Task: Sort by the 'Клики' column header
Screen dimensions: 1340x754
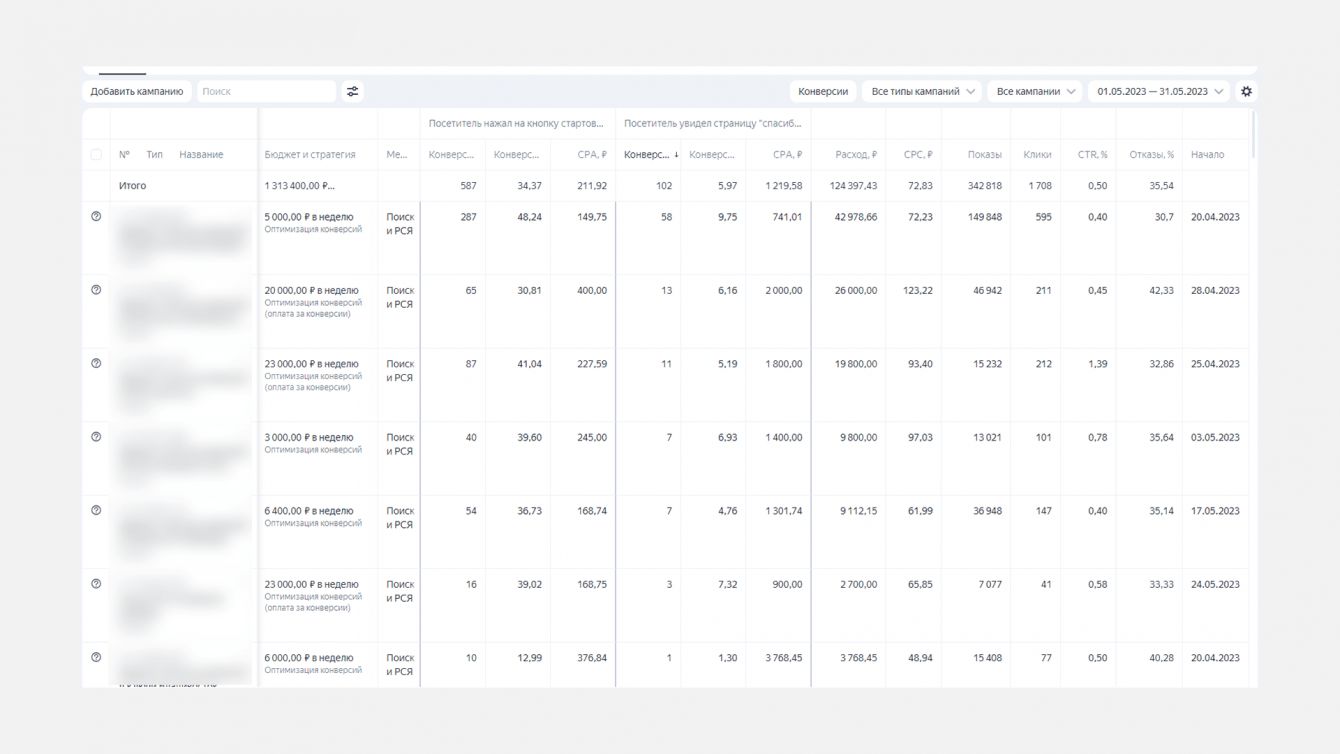Action: tap(1037, 155)
